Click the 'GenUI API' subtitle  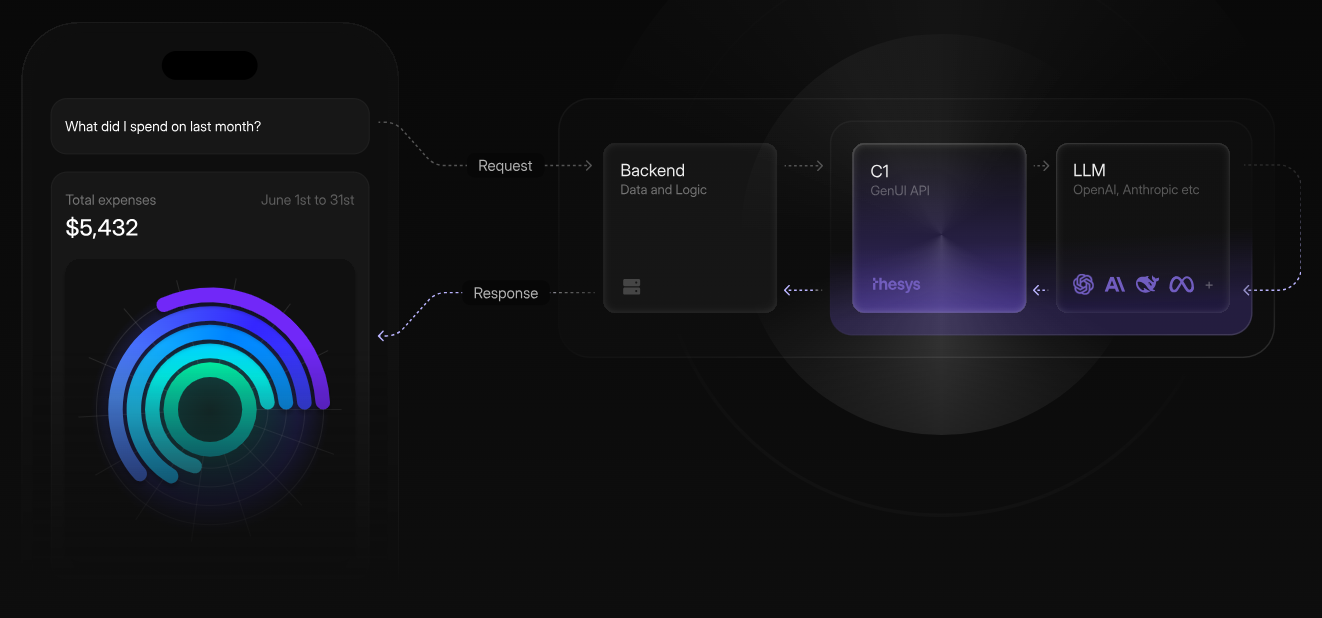point(900,190)
